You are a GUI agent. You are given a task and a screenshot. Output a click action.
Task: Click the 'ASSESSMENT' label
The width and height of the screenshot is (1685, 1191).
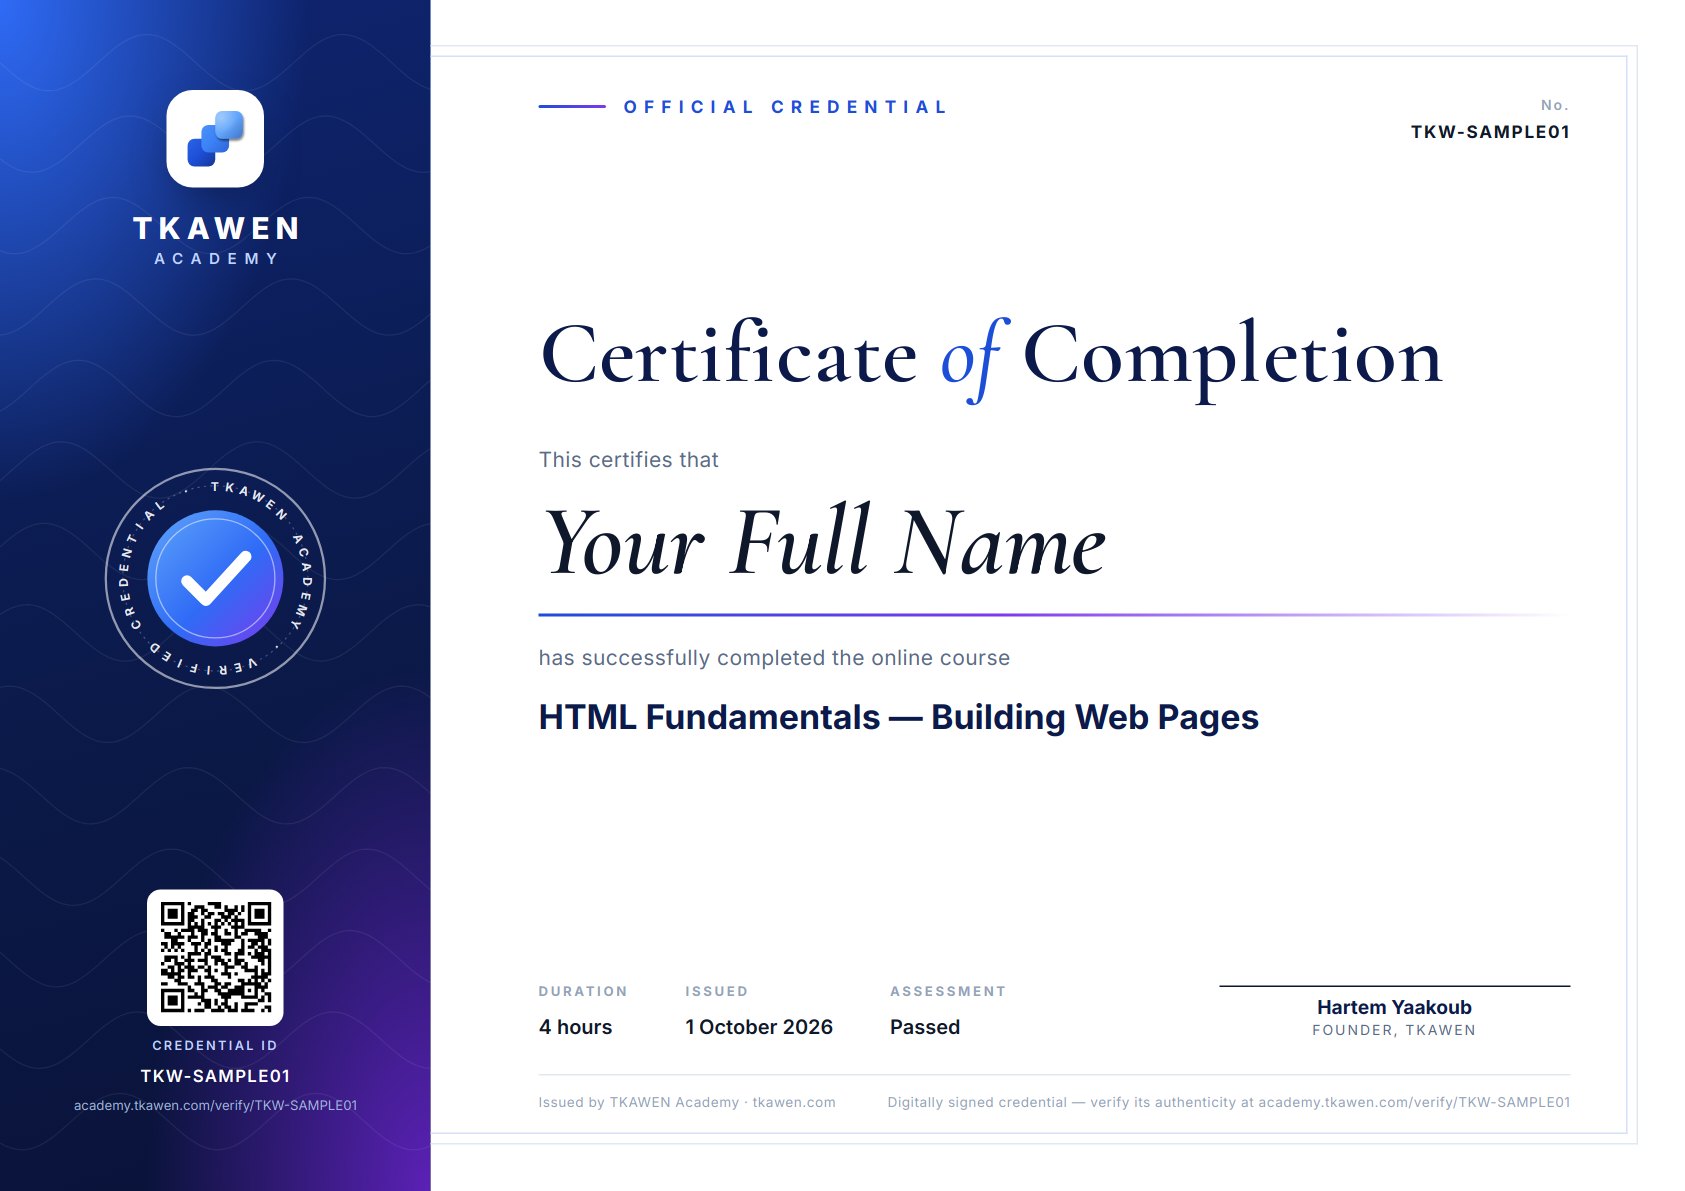[948, 991]
